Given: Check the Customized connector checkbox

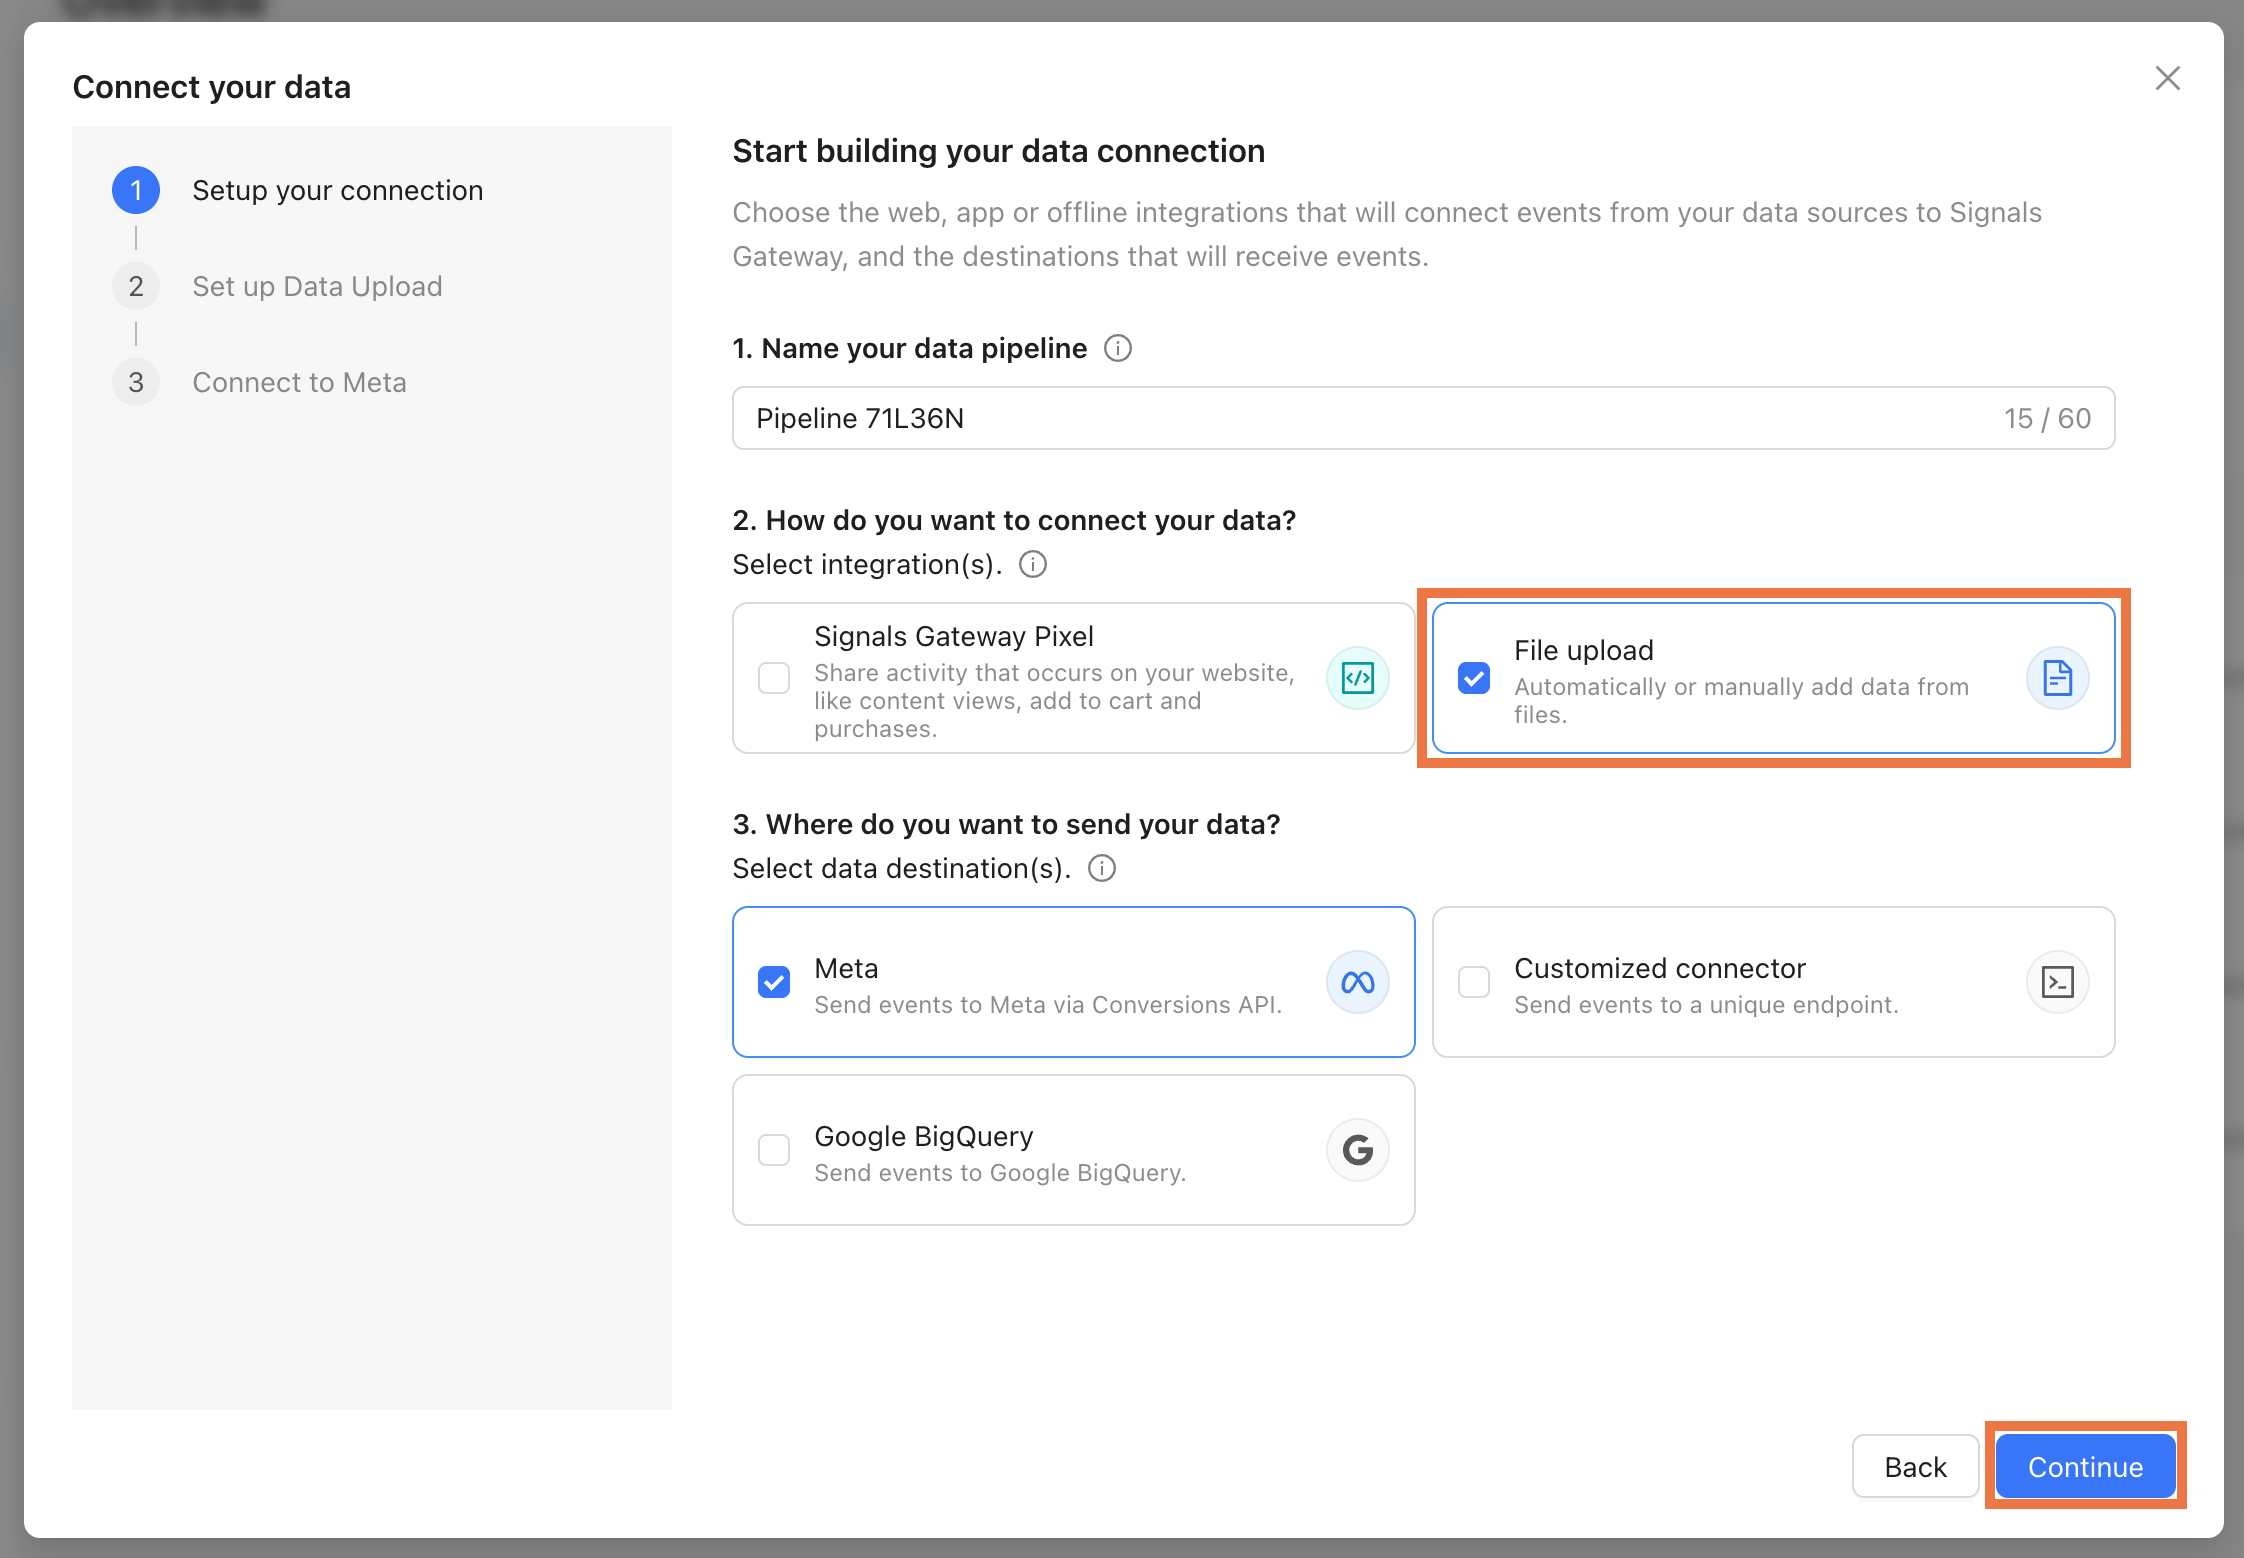Looking at the screenshot, I should 1474,982.
